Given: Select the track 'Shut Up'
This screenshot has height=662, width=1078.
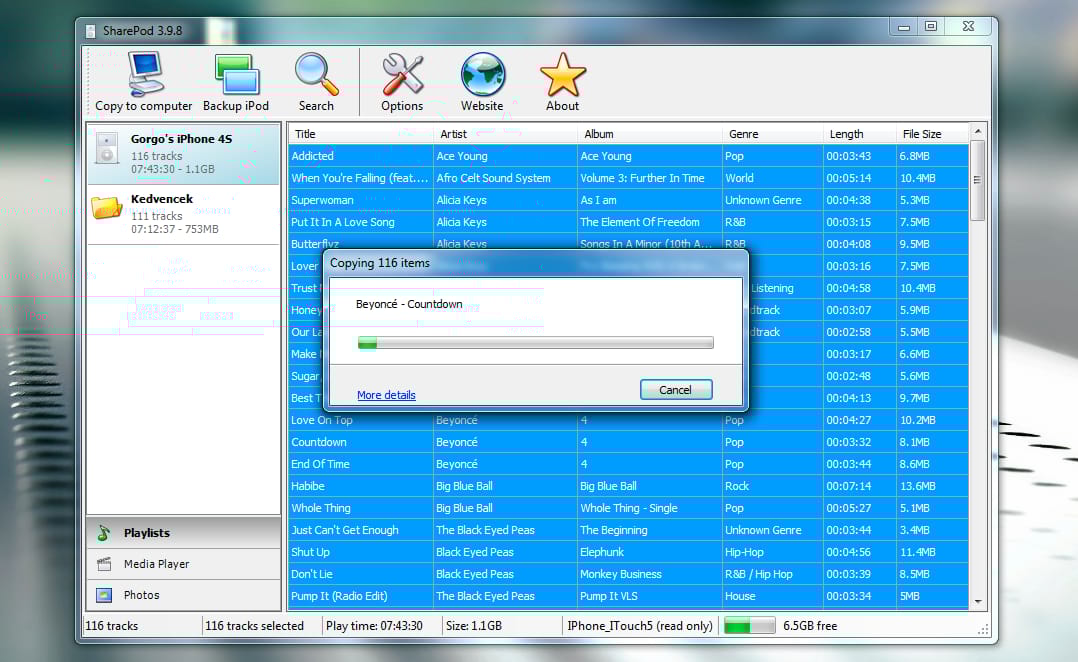Looking at the screenshot, I should (x=311, y=552).
